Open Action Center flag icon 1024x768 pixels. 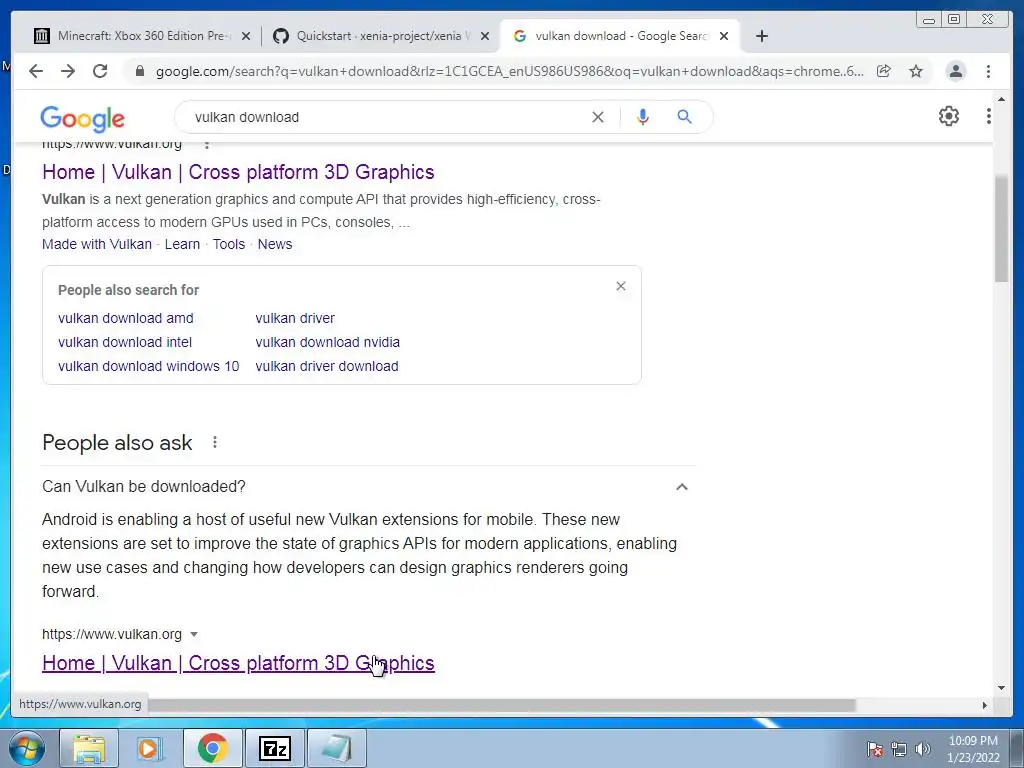[875, 749]
